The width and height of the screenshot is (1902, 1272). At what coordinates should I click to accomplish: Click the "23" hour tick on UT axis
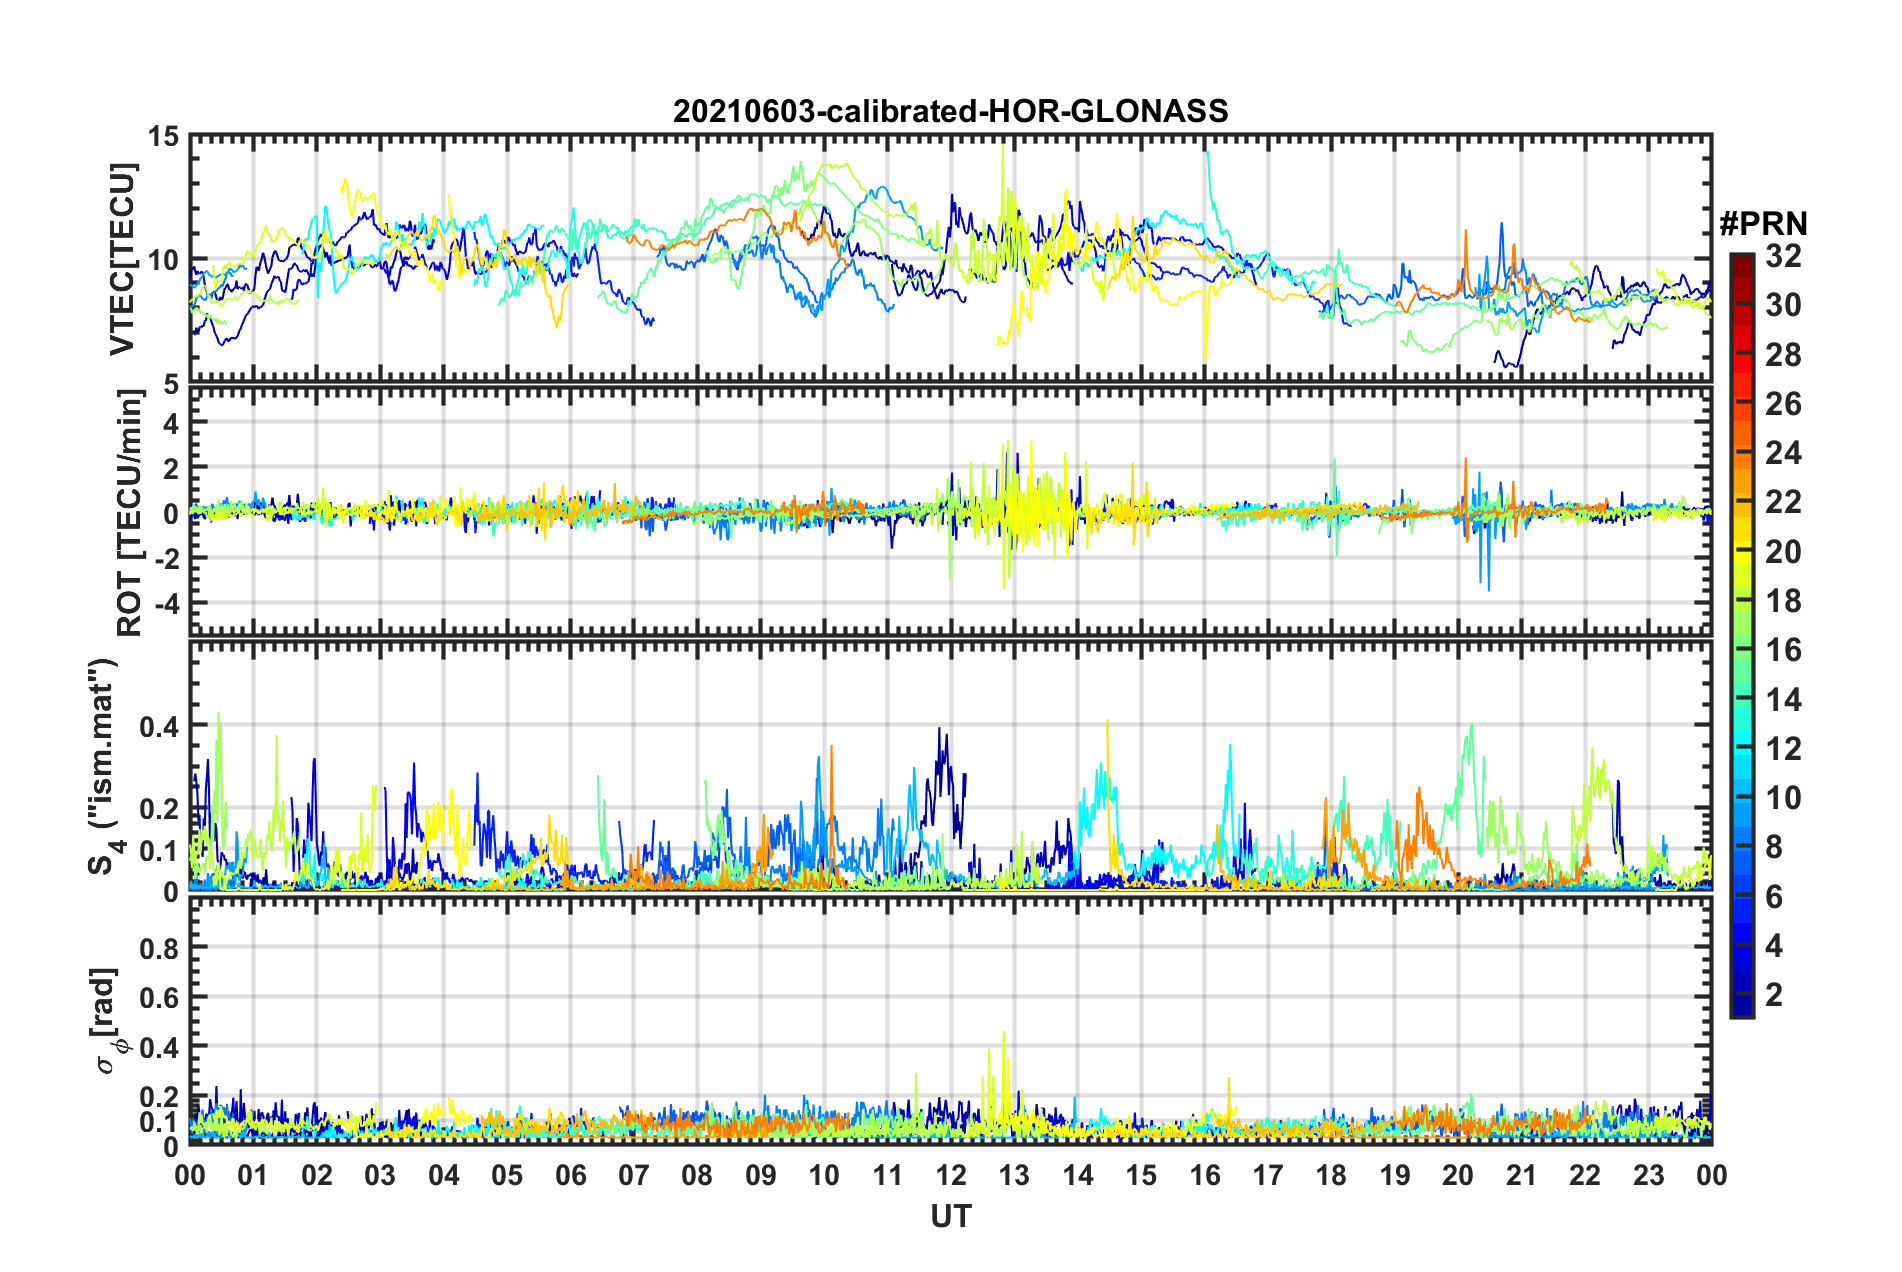[x=1648, y=1174]
